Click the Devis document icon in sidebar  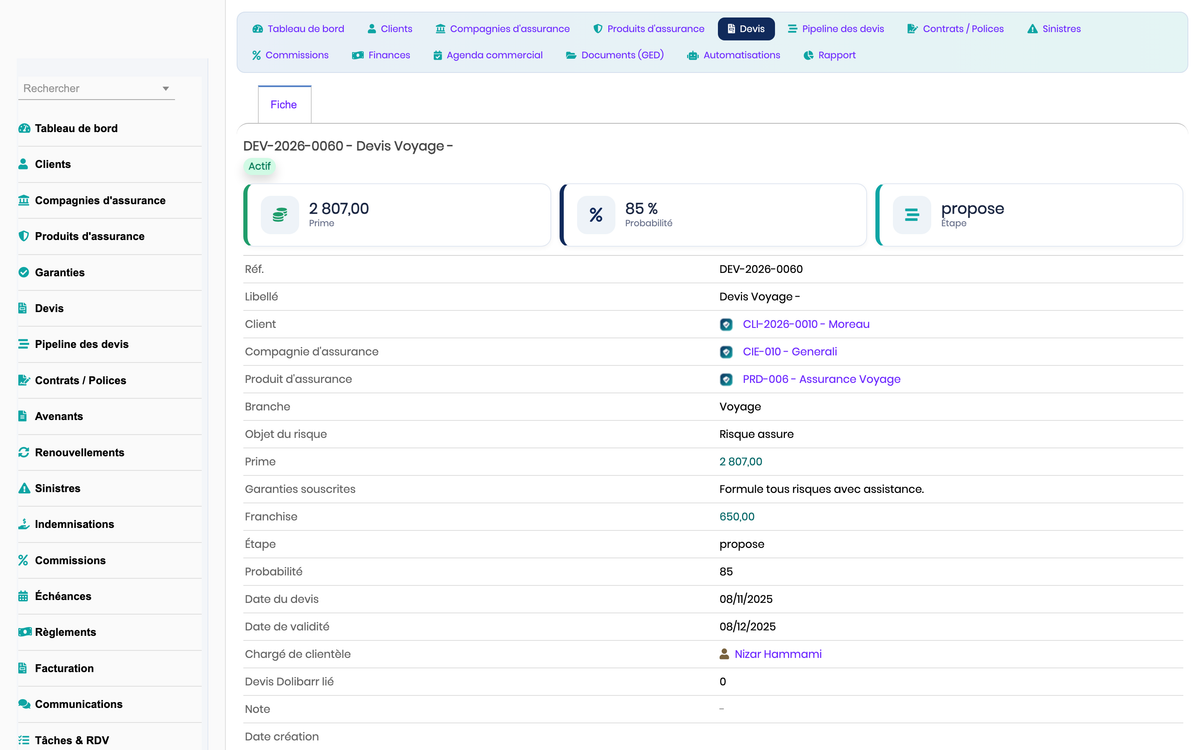(x=24, y=309)
